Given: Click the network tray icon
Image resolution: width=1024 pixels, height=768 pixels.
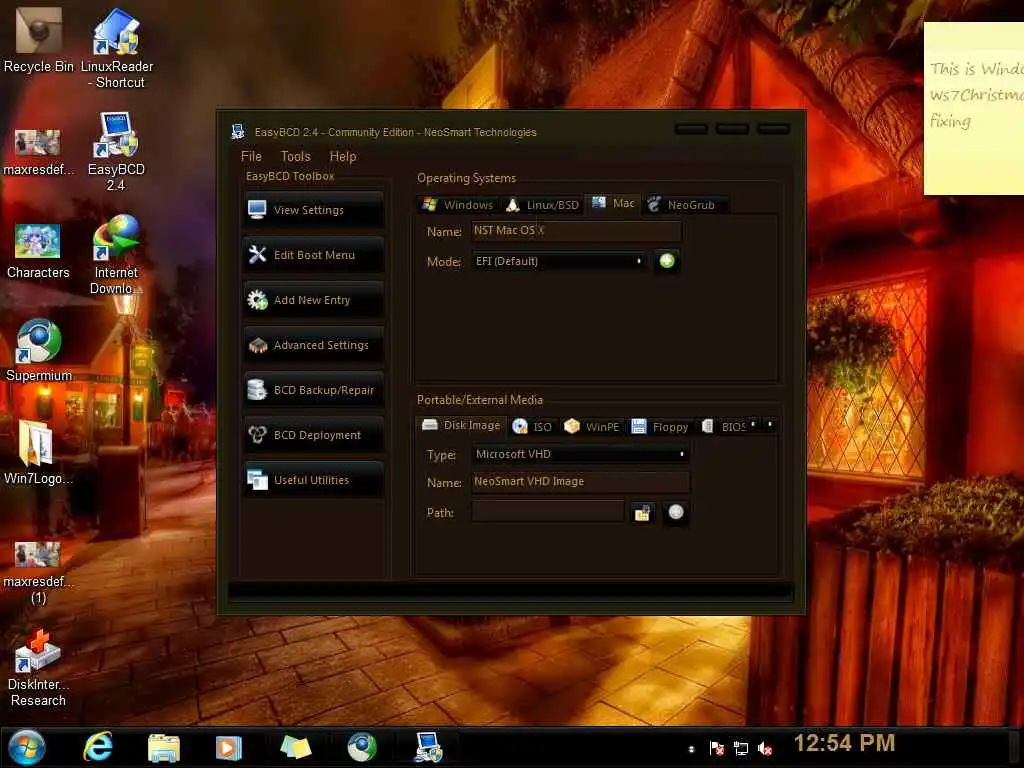Looking at the screenshot, I should pyautogui.click(x=741, y=748).
